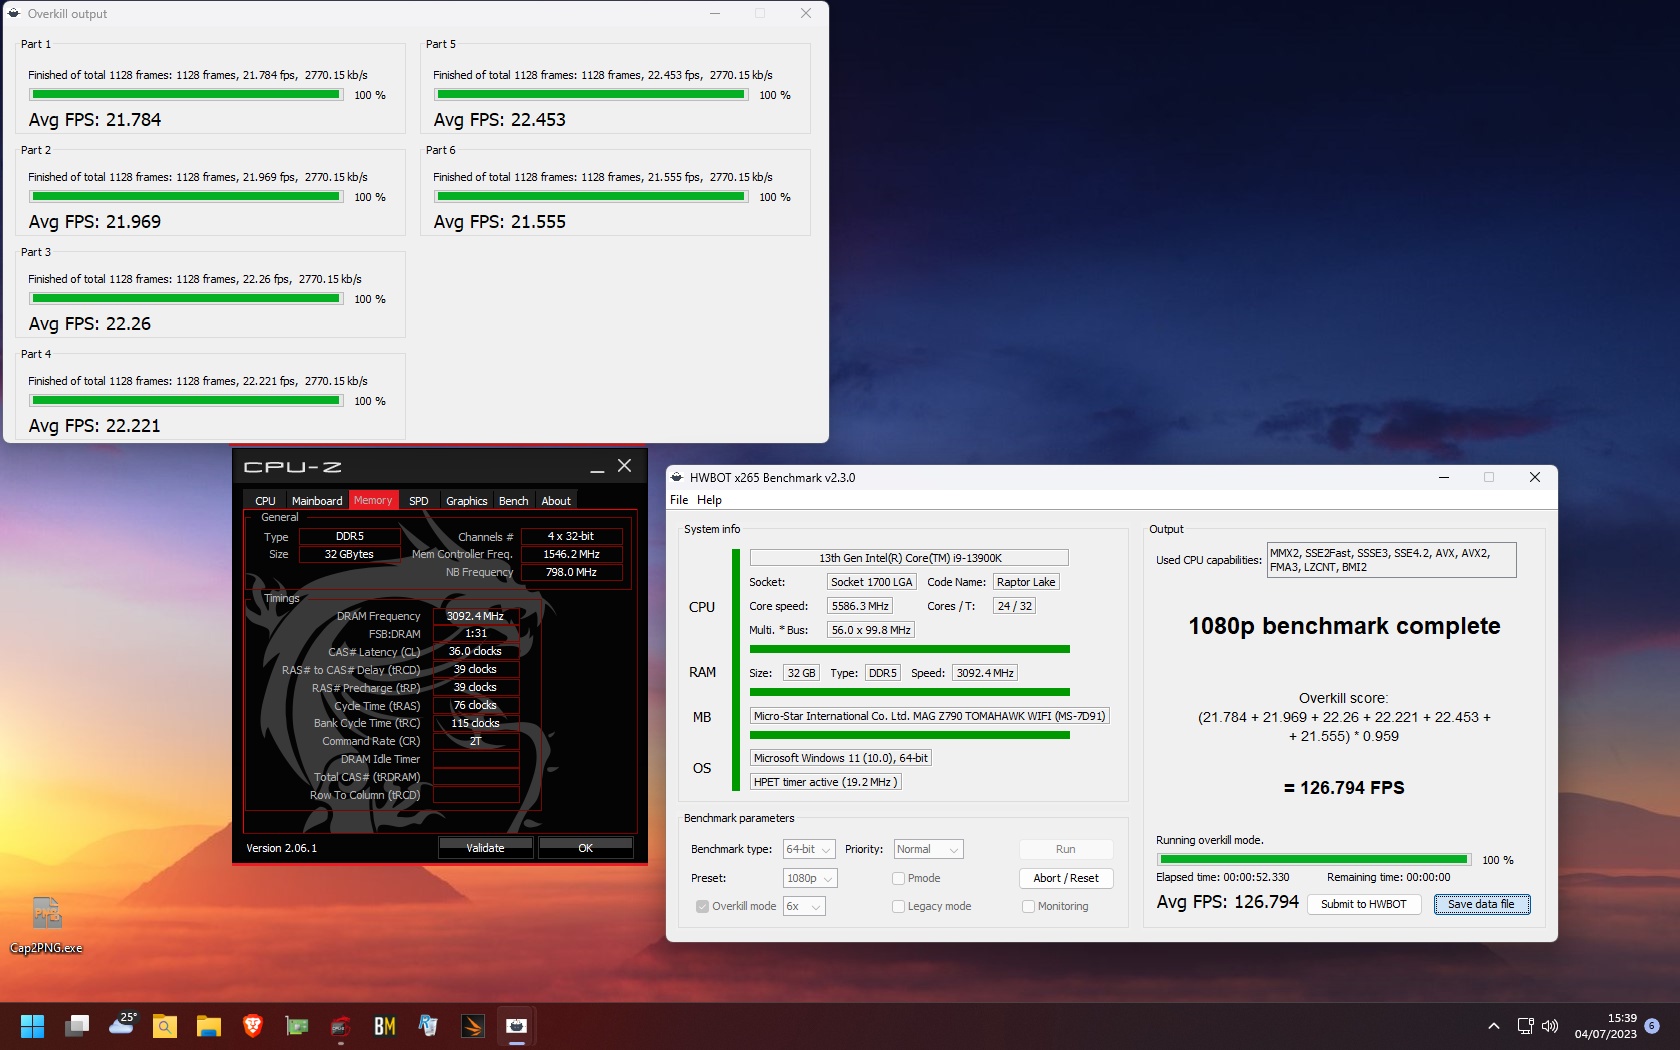This screenshot has width=1680, height=1050.
Task: Close the Overkill output window
Action: point(806,14)
